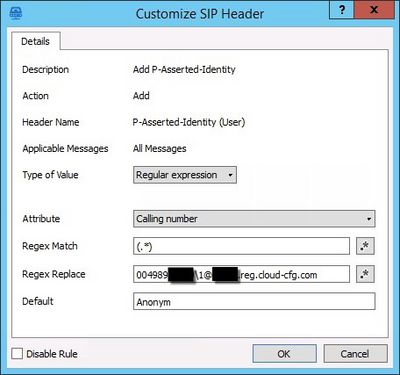The width and height of the screenshot is (400, 375).
Task: Focus the Regex Replace input field
Action: (241, 274)
